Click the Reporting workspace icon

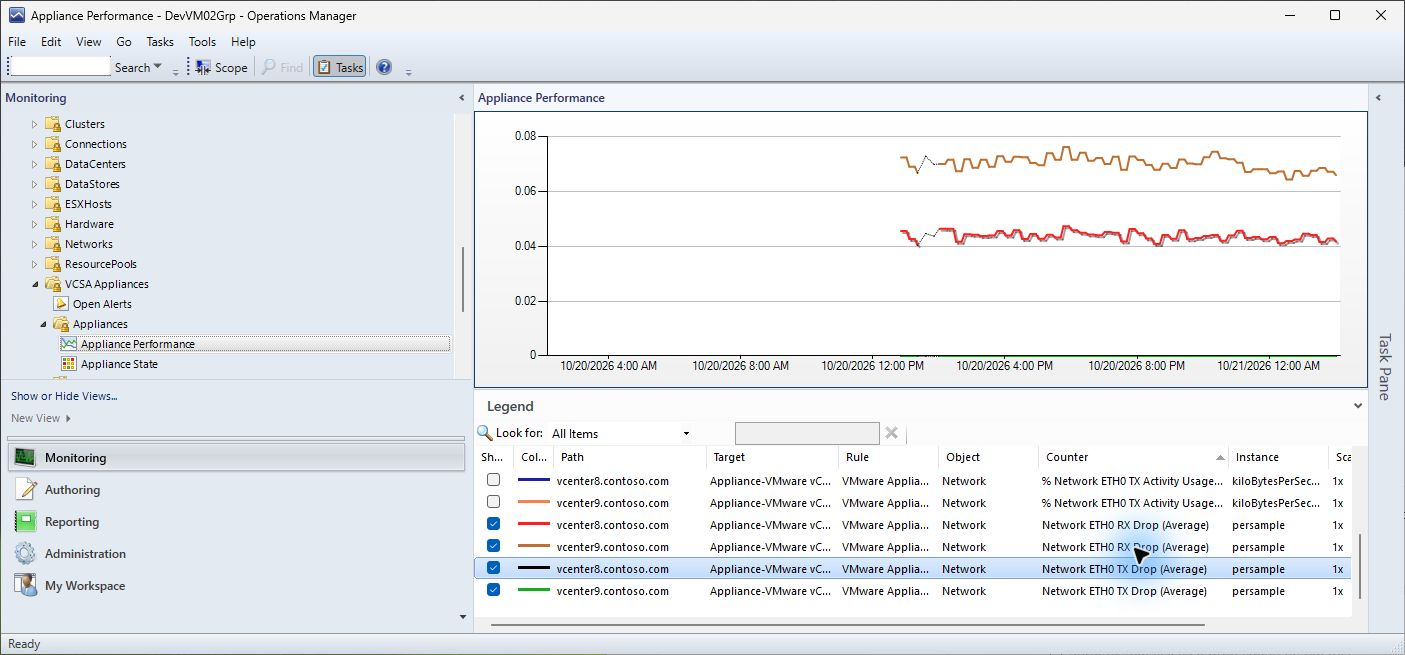(26, 521)
